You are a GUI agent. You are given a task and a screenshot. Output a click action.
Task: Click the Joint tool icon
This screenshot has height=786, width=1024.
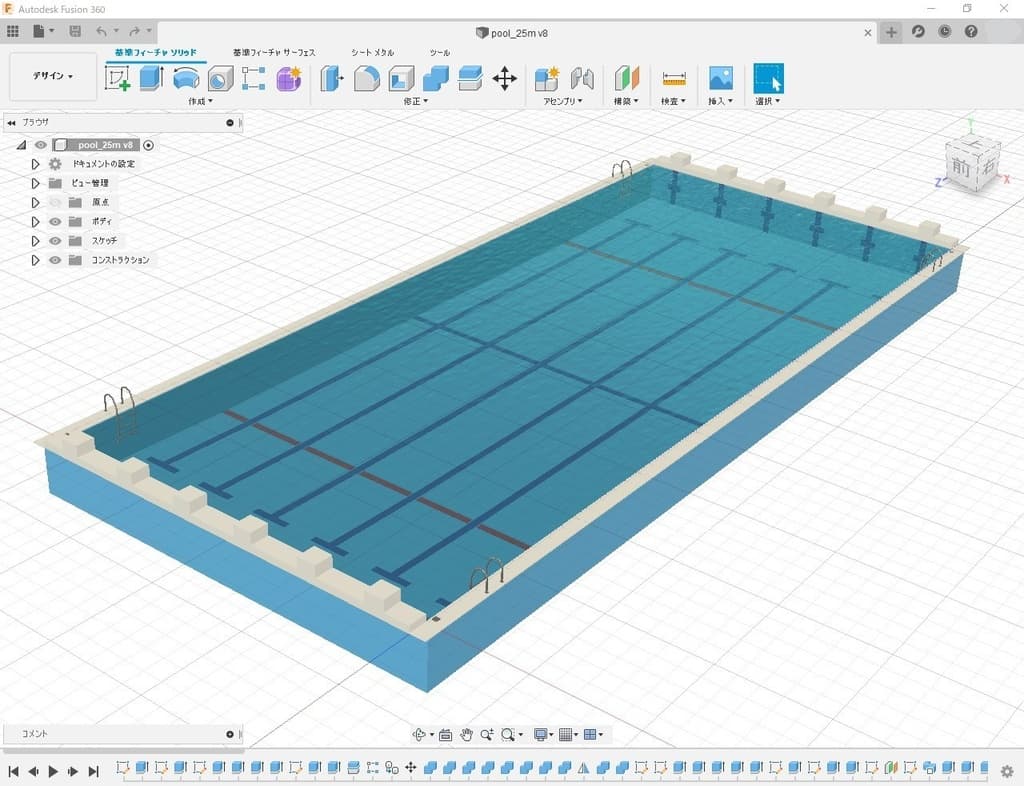[582, 78]
